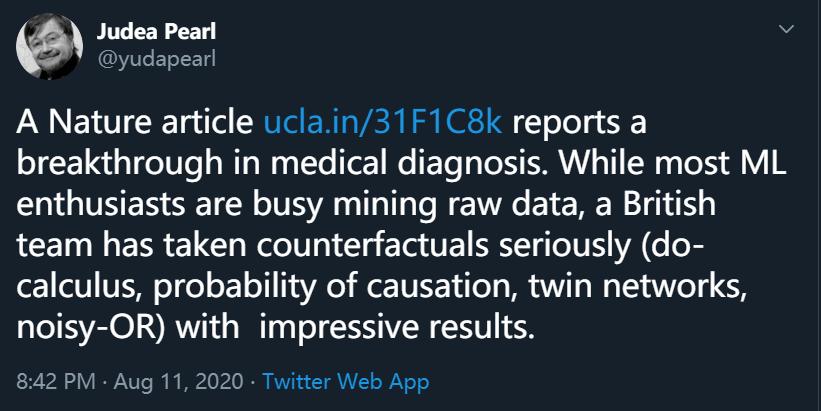Open the ucla.in/31F1C8k link

(381, 122)
